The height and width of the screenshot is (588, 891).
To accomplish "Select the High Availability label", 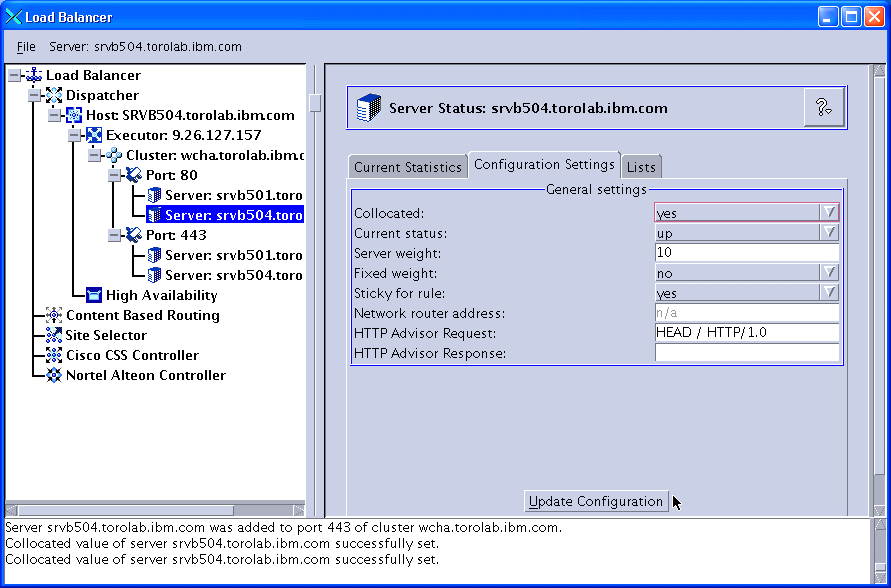I will click(x=161, y=295).
